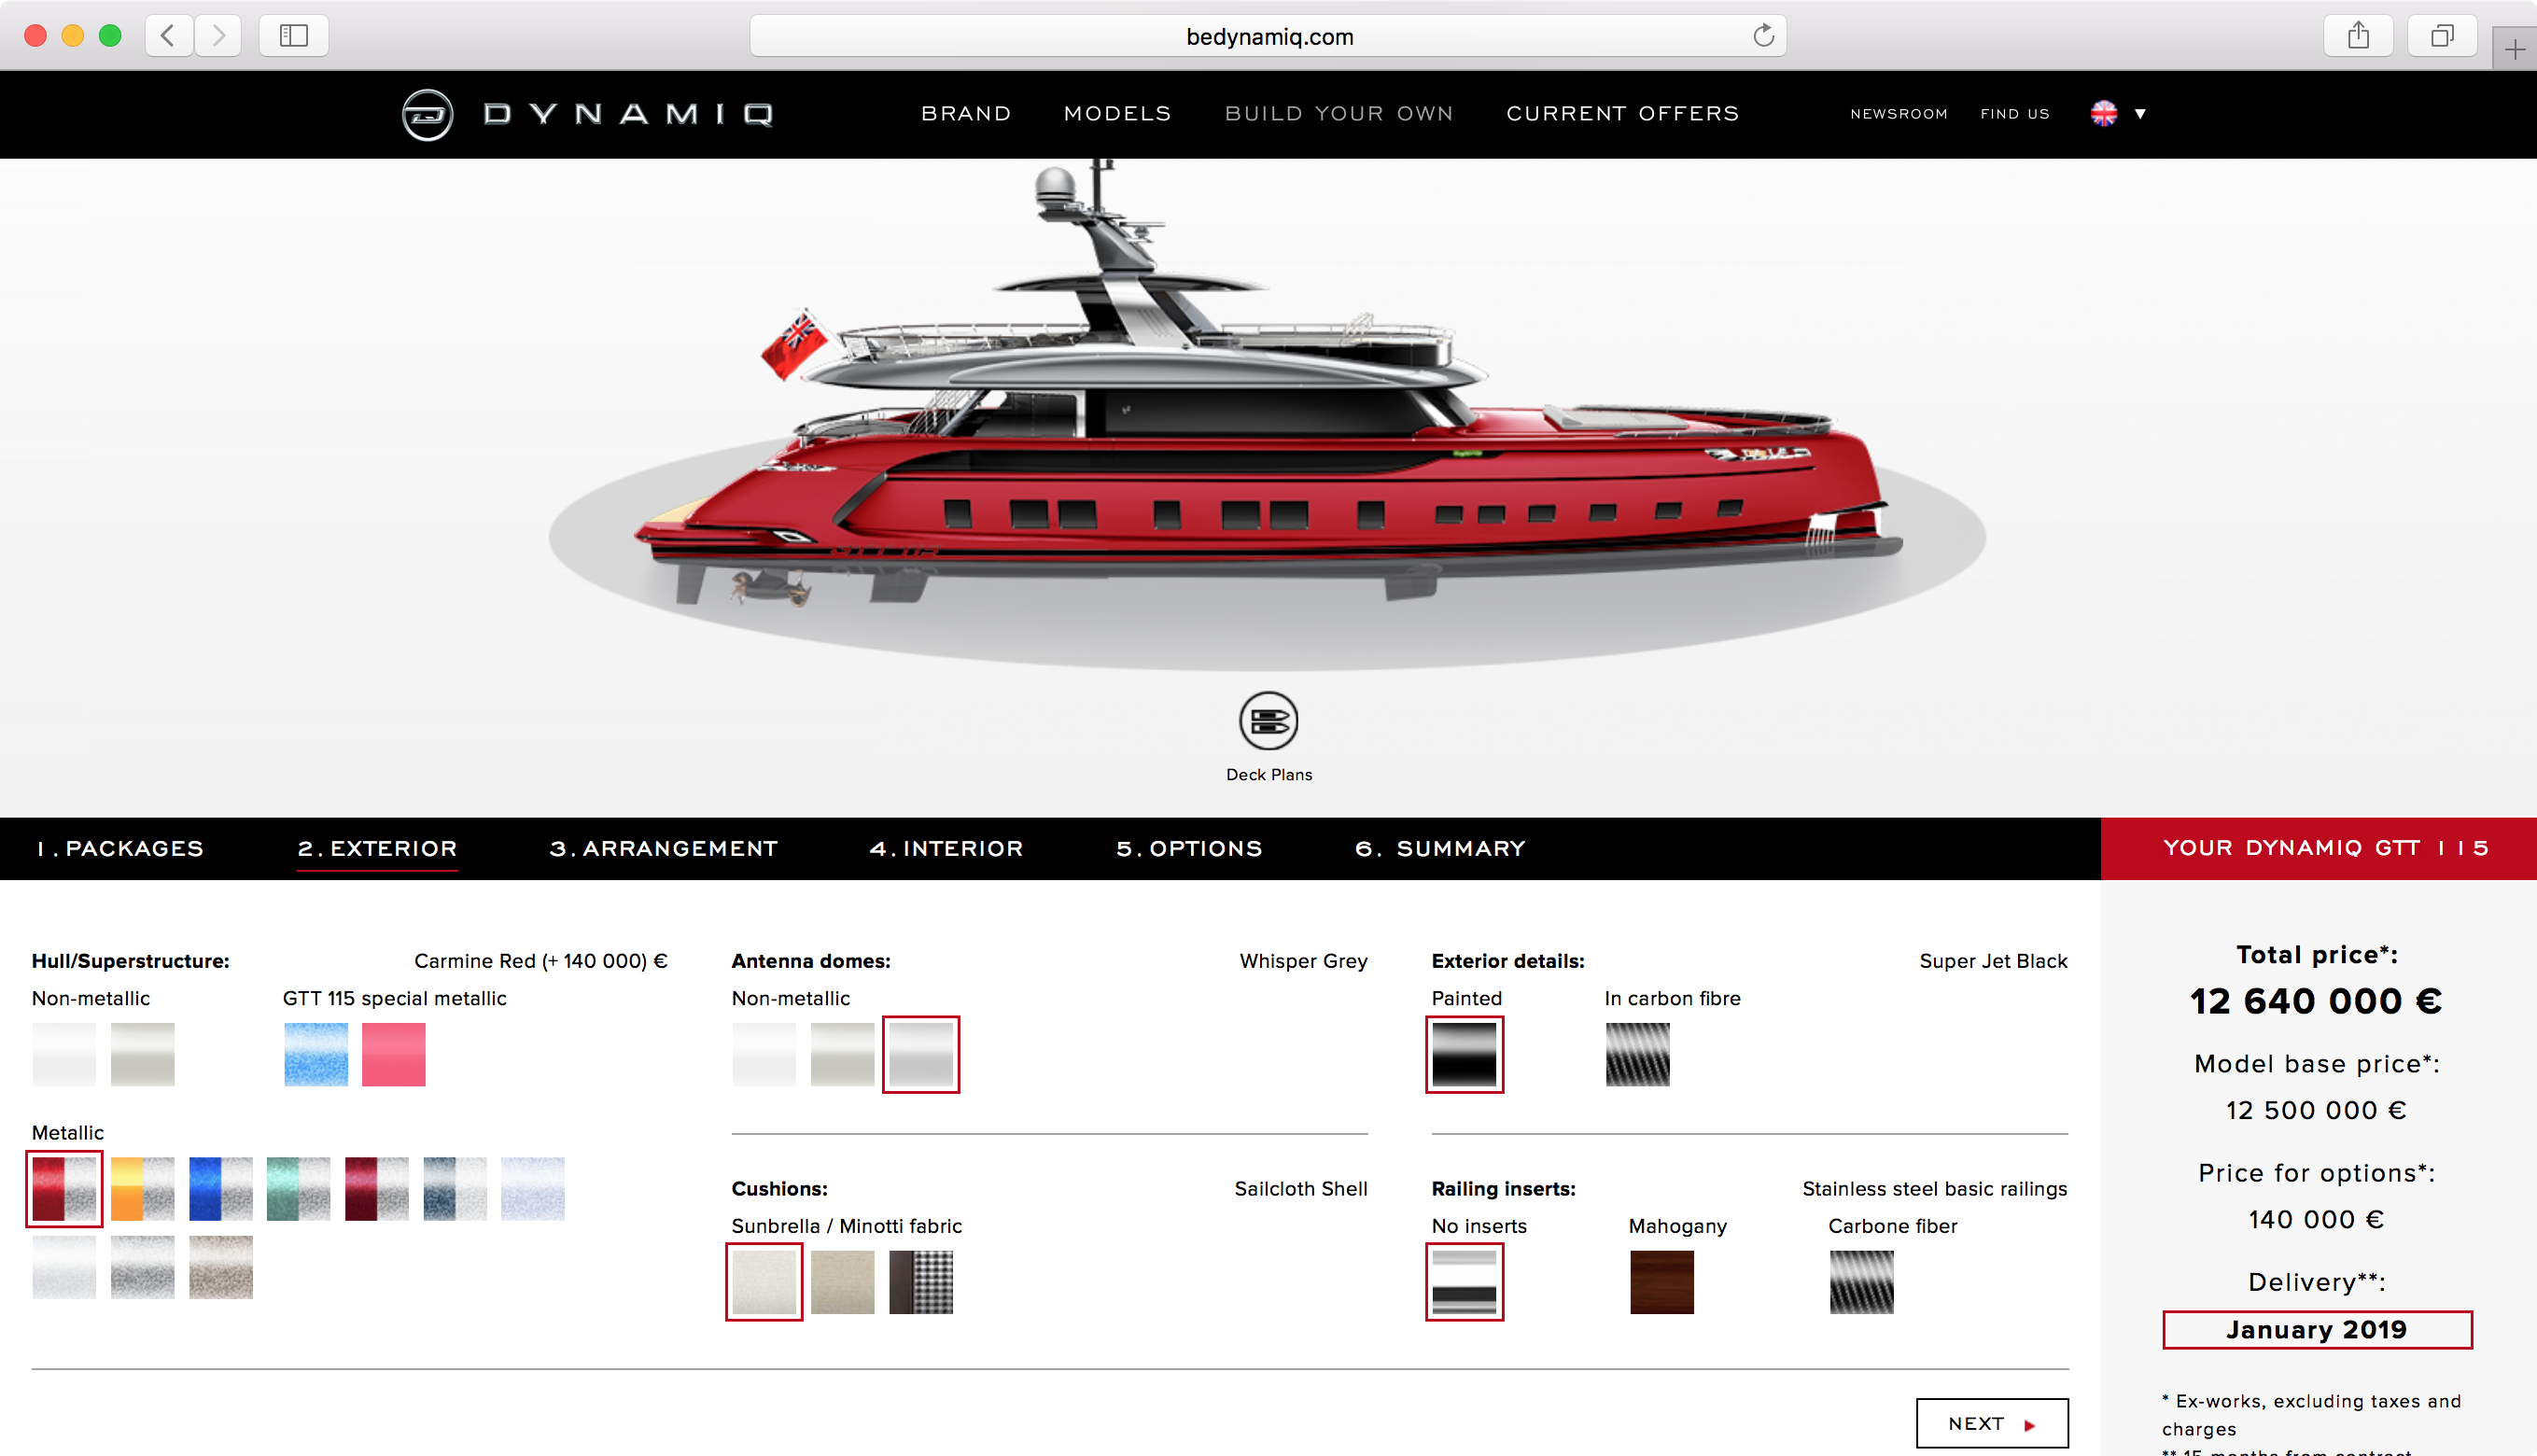Image resolution: width=2537 pixels, height=1456 pixels.
Task: Select steel blue metallic hull swatch
Action: pyautogui.click(x=454, y=1189)
